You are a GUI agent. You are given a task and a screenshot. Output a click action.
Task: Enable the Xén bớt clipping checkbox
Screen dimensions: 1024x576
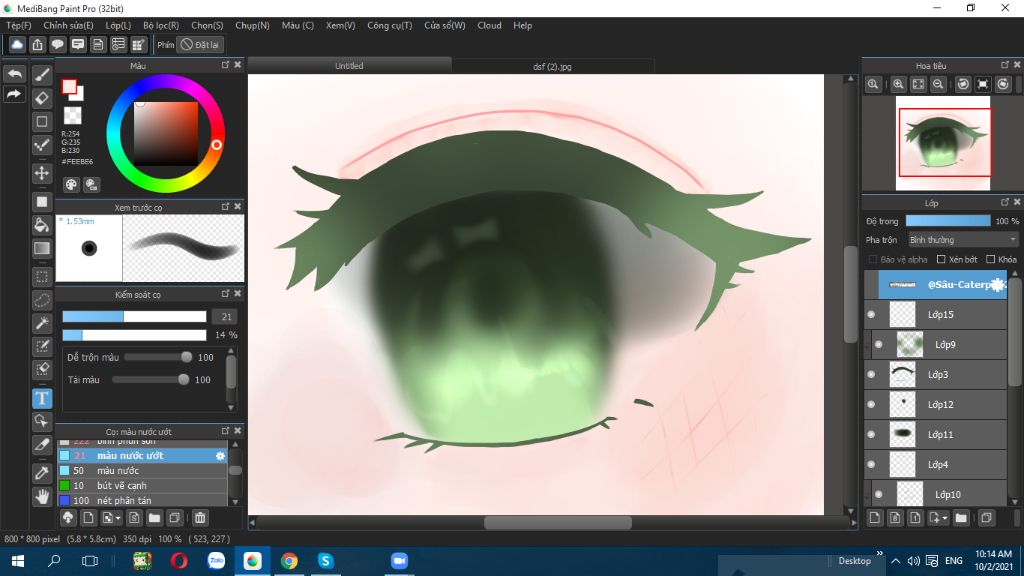pos(941,259)
